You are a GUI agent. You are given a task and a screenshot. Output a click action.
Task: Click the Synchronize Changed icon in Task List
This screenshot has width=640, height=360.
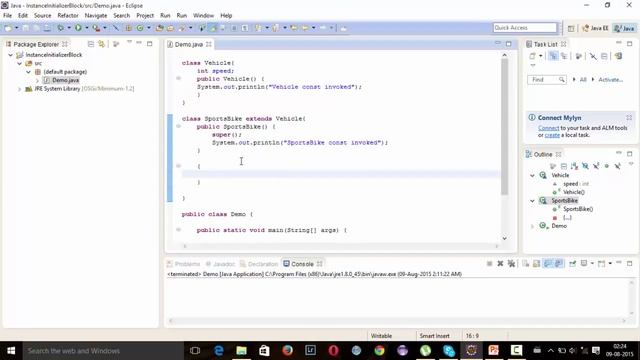click(618, 56)
